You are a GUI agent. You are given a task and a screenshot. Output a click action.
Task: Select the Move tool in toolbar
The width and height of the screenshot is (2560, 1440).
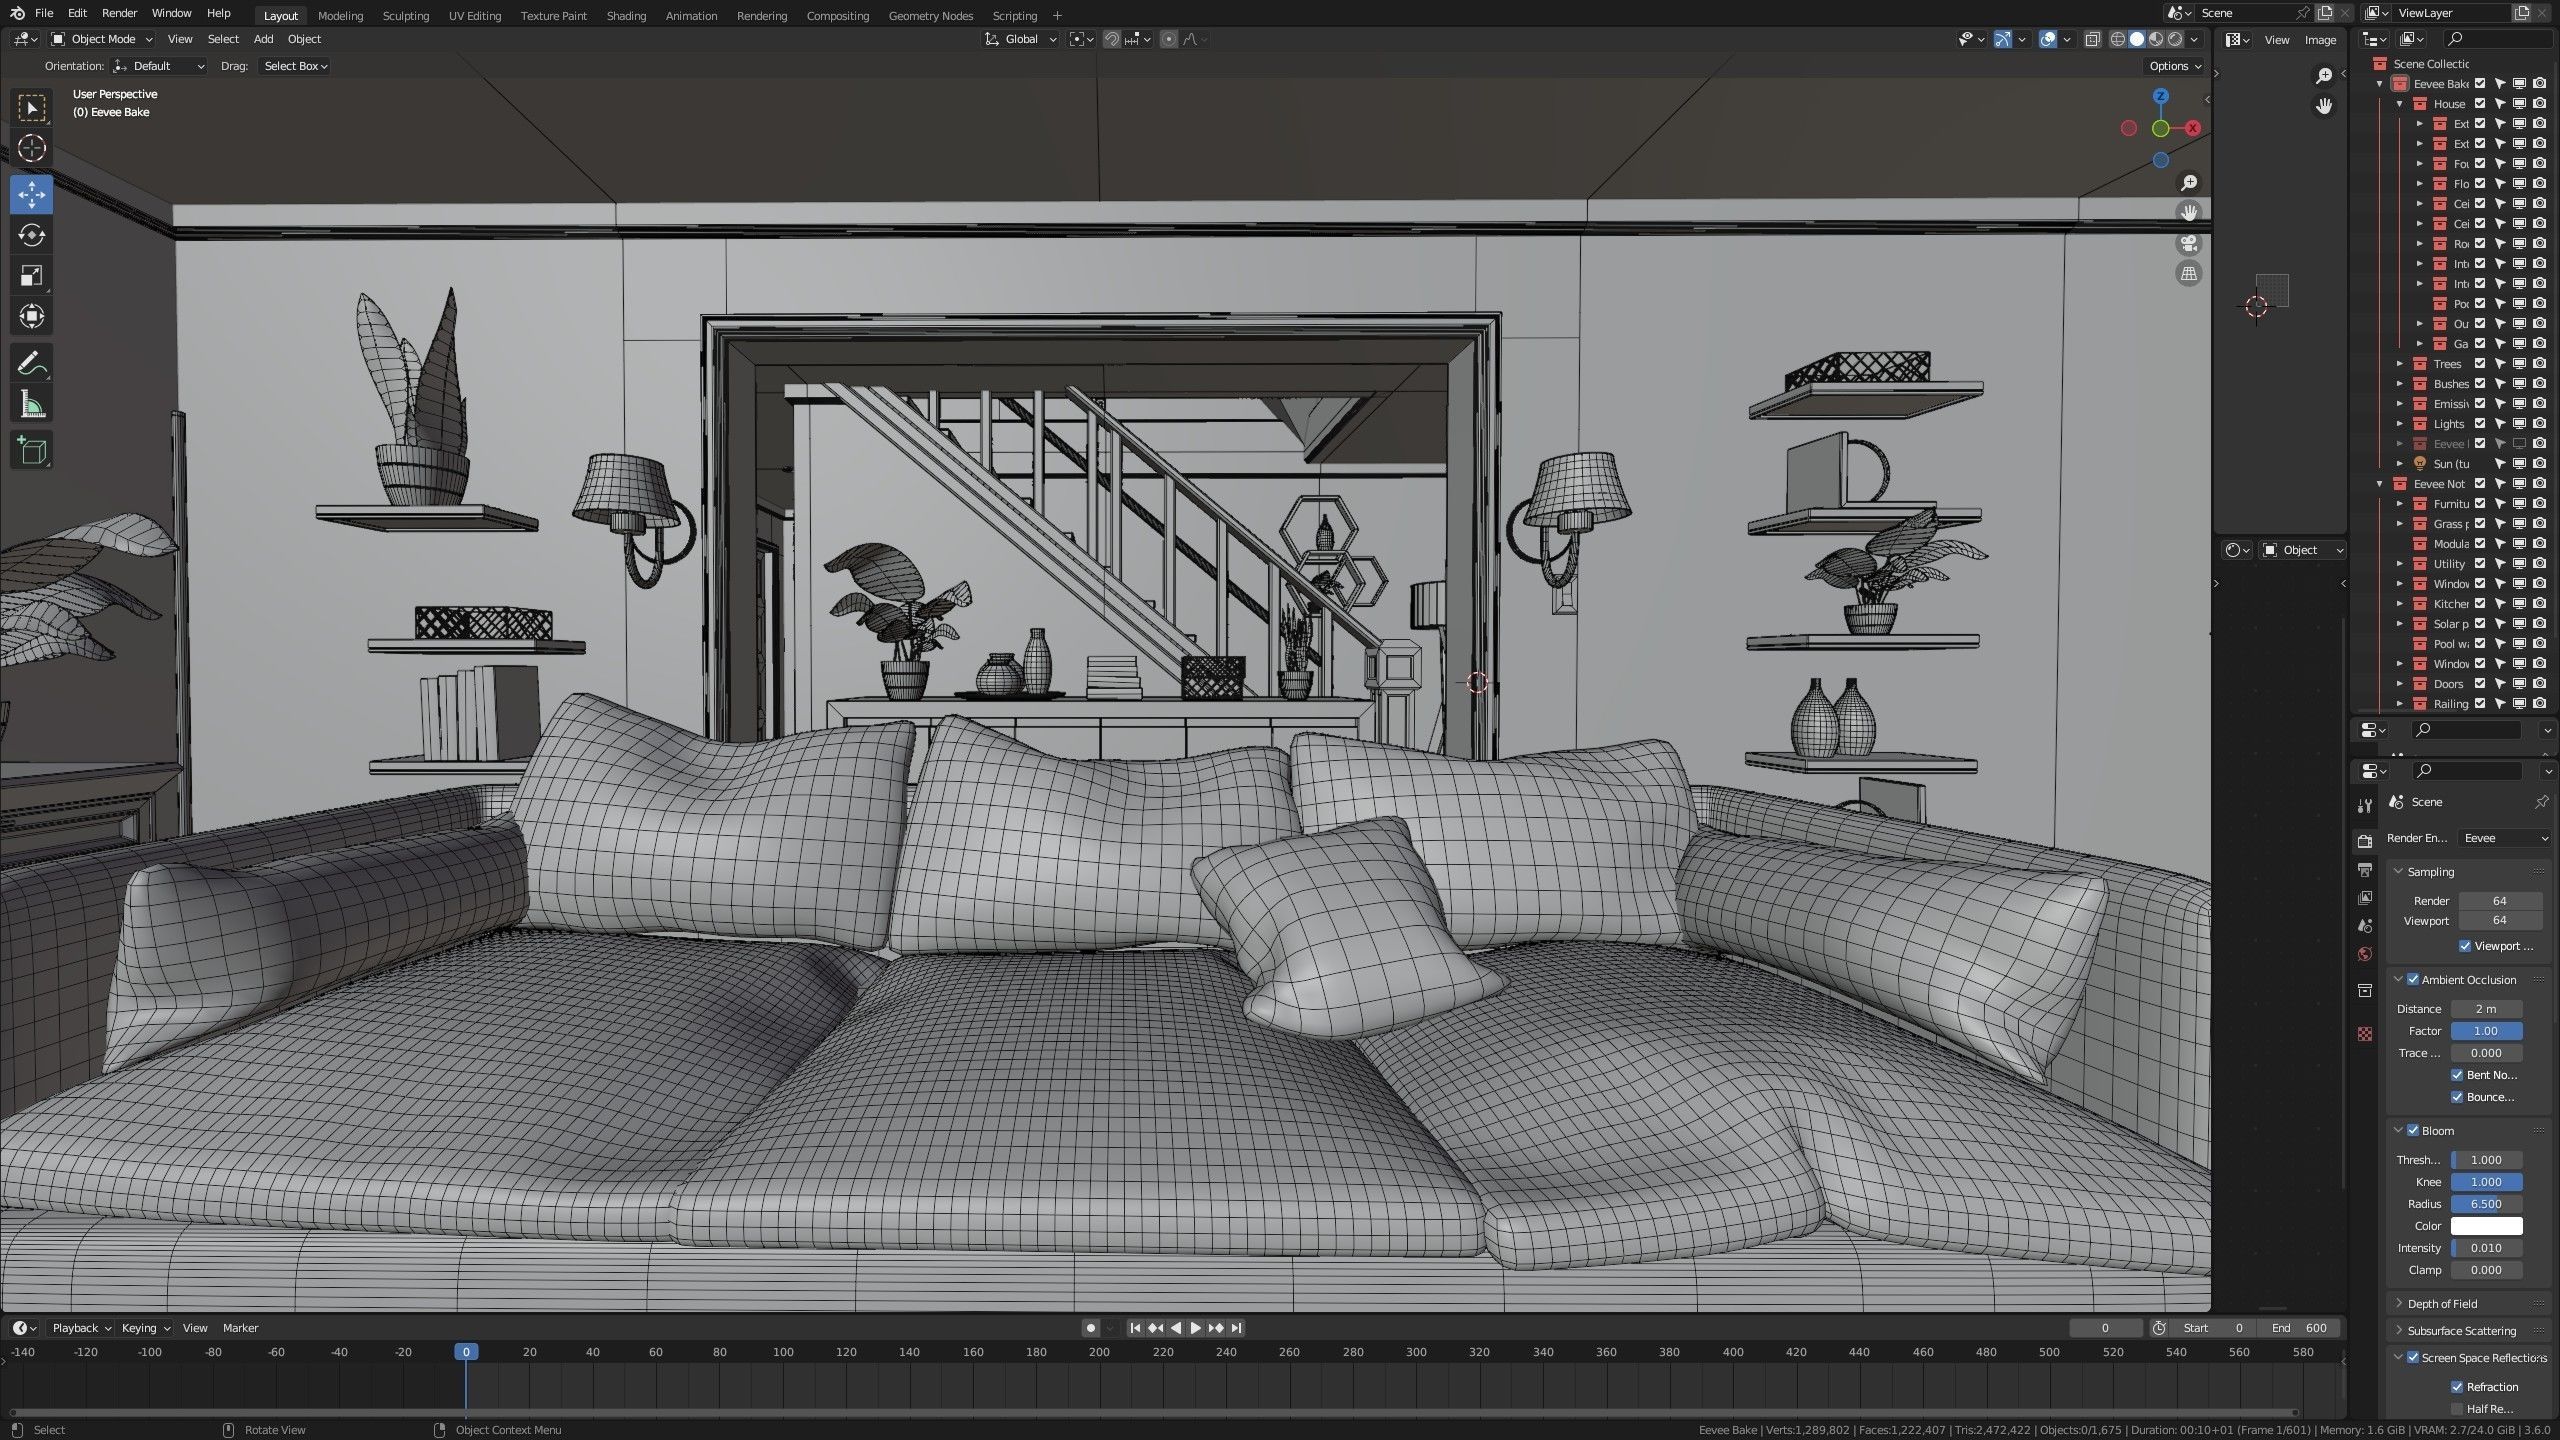pos(31,194)
